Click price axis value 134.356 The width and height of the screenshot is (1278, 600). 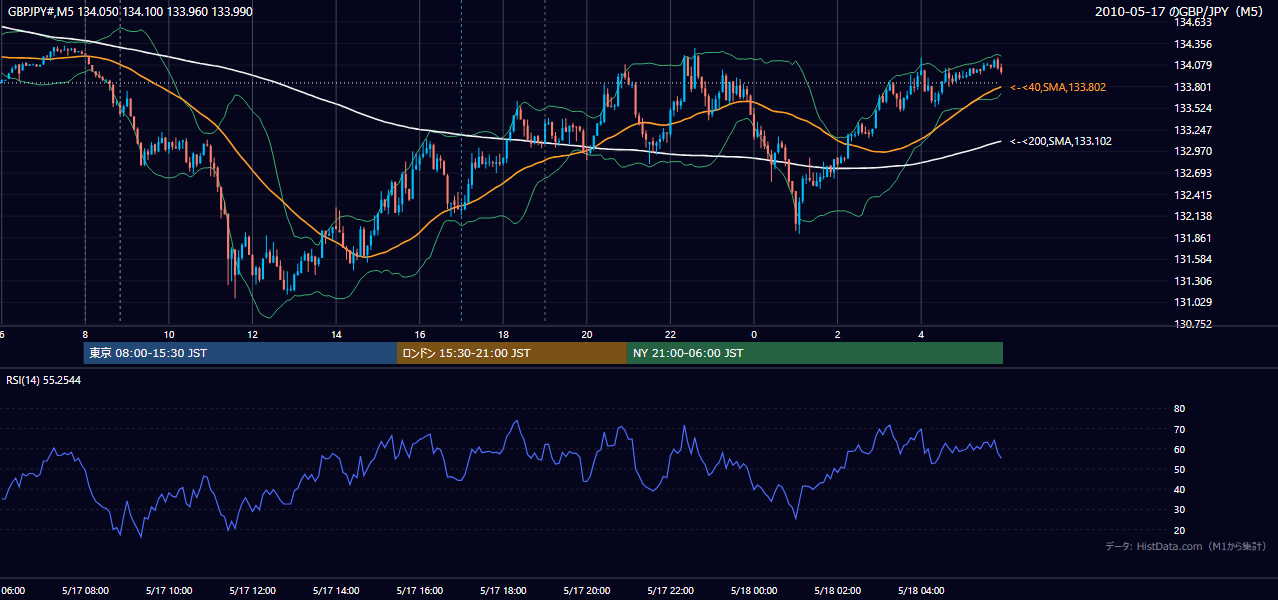1192,44
